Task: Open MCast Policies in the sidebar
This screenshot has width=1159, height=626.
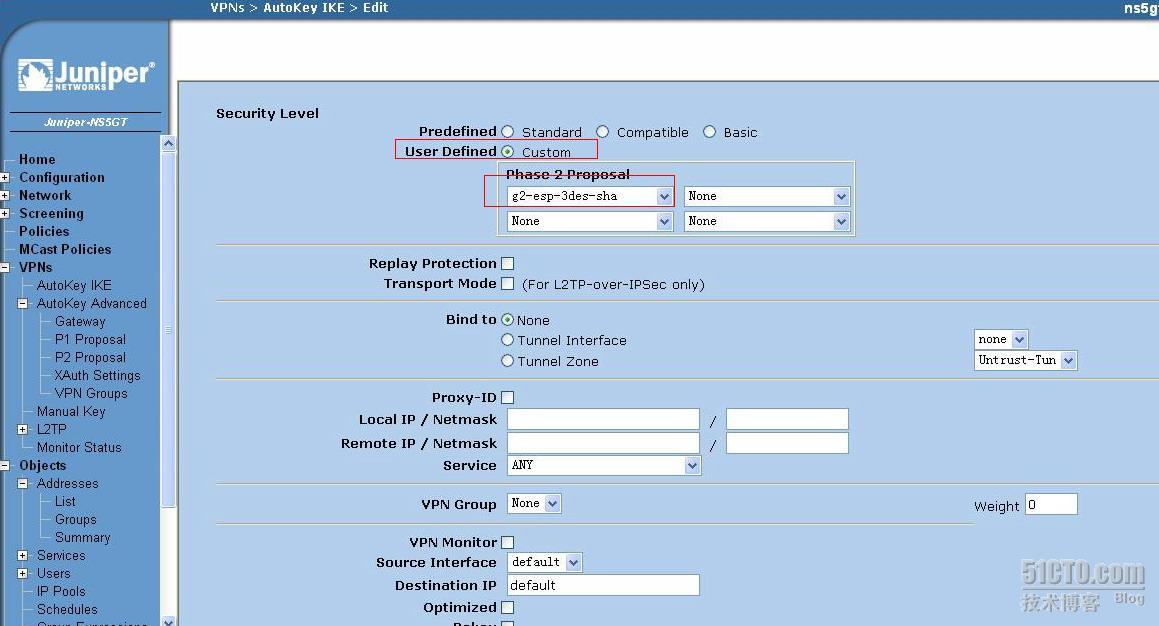Action: (65, 250)
